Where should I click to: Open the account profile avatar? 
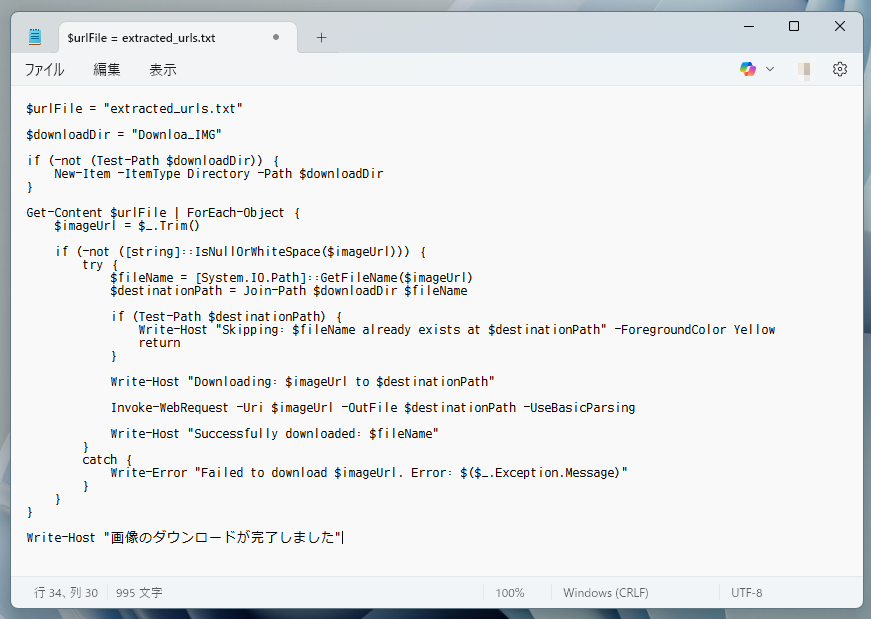click(x=804, y=69)
